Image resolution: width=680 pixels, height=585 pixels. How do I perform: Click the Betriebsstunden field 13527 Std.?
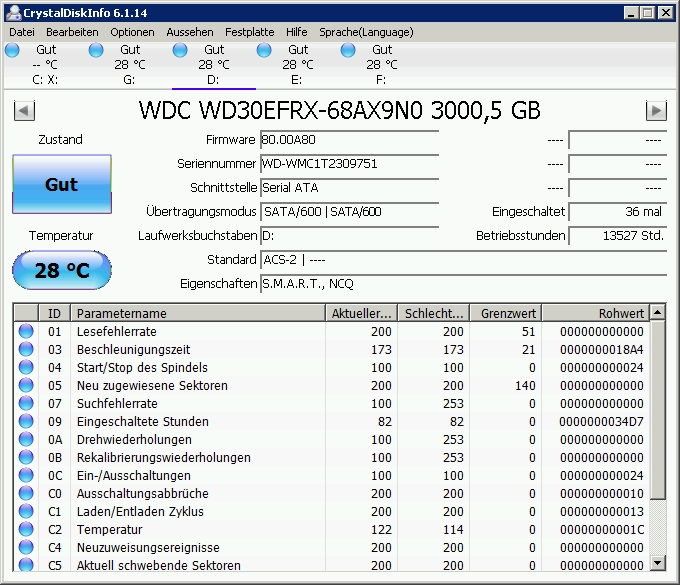pyautogui.click(x=618, y=236)
